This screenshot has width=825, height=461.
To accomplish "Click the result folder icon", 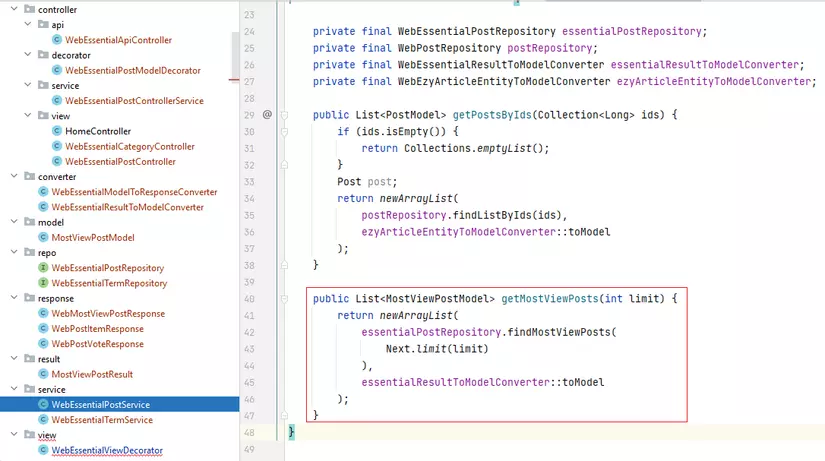I will click(29, 359).
